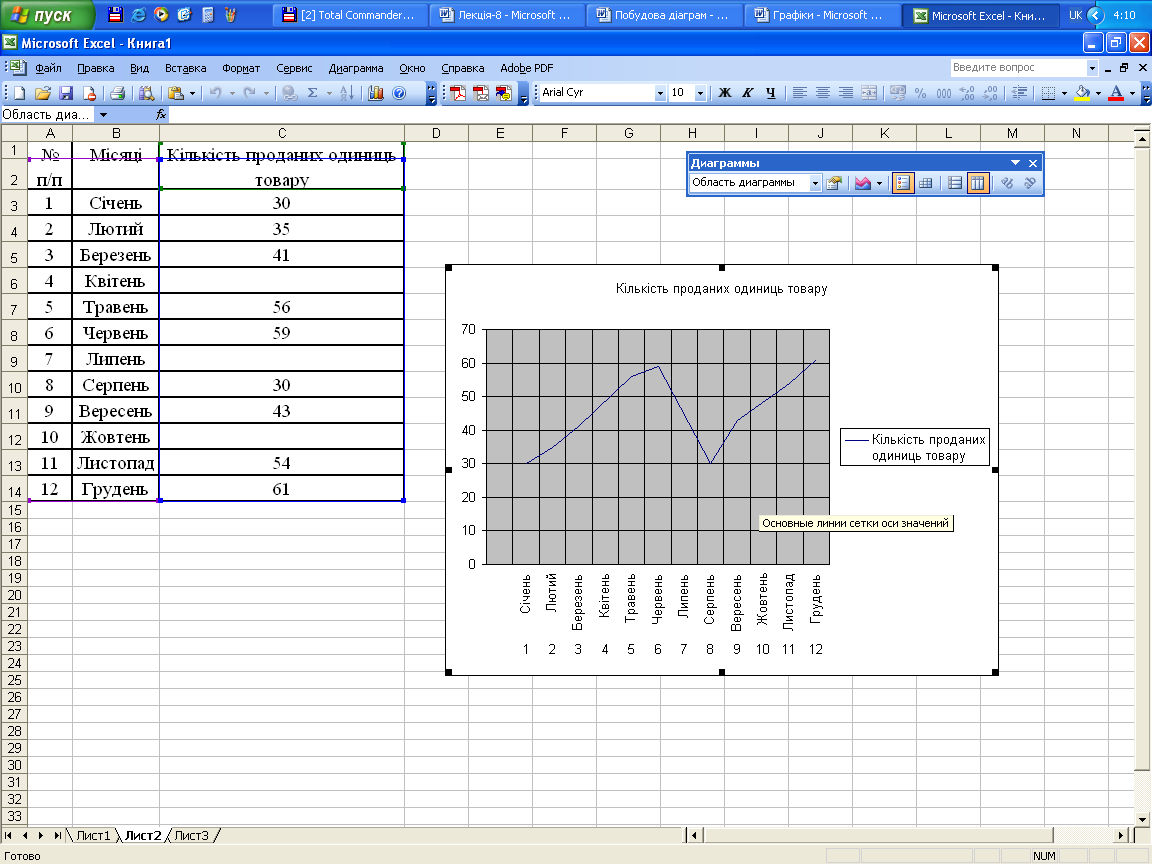Image resolution: width=1152 pixels, height=864 pixels.
Task: Click the Save icon in the toolbar
Action: click(x=66, y=93)
